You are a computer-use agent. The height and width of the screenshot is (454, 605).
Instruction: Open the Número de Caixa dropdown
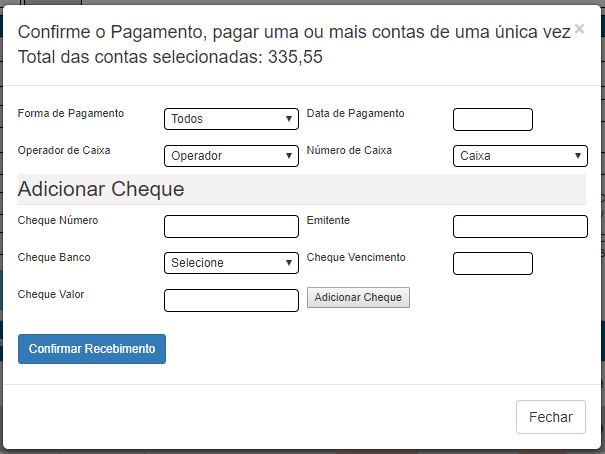pyautogui.click(x=520, y=156)
